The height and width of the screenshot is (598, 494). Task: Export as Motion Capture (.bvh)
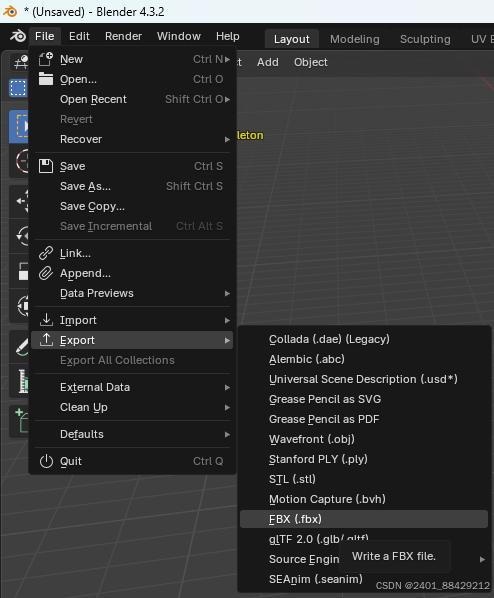point(364,499)
